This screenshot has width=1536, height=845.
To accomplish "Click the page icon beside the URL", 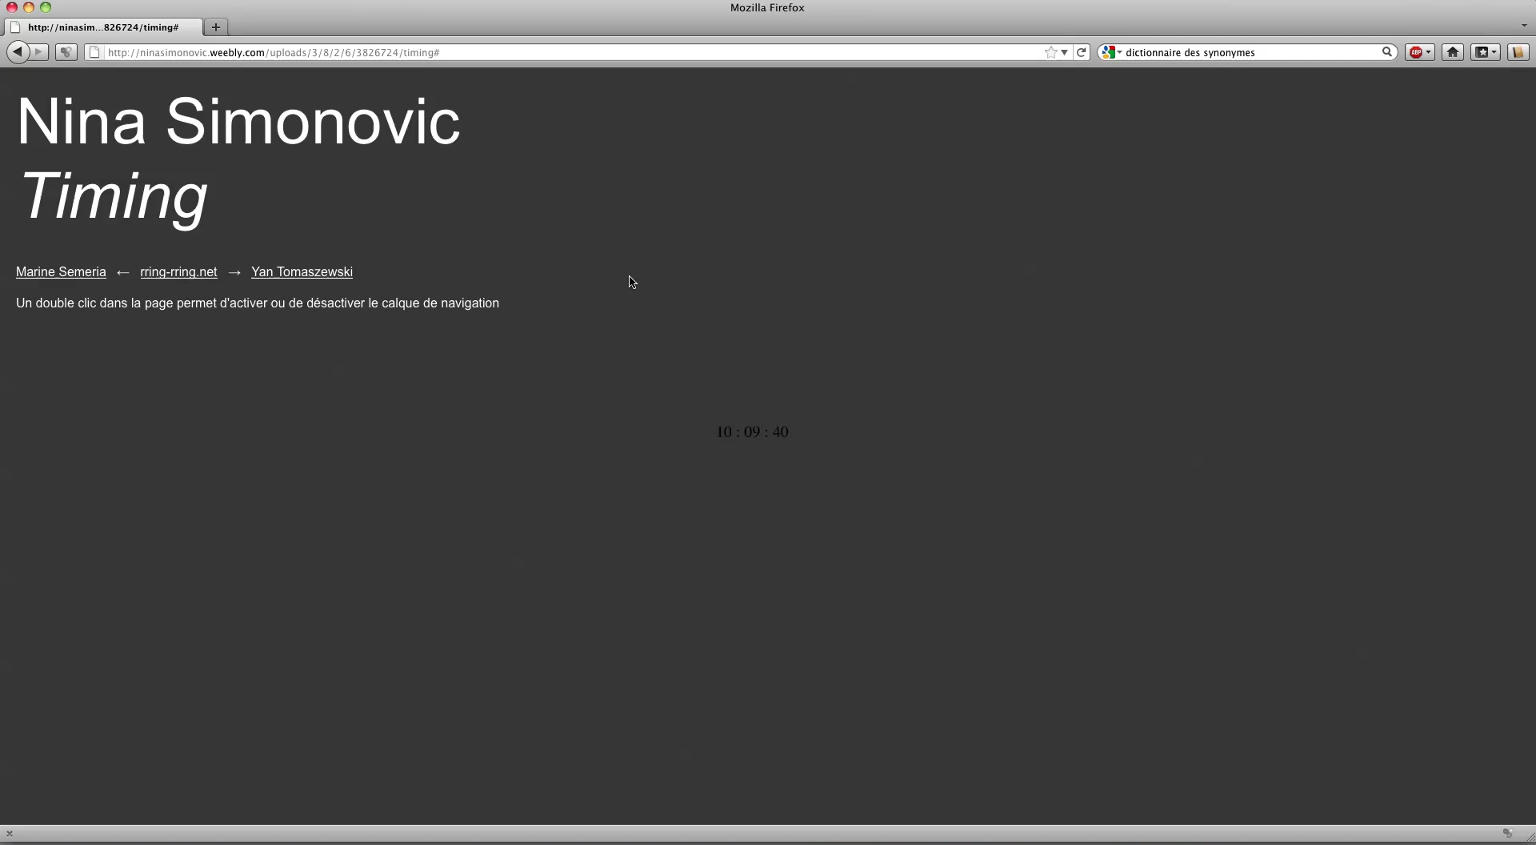I will [94, 52].
